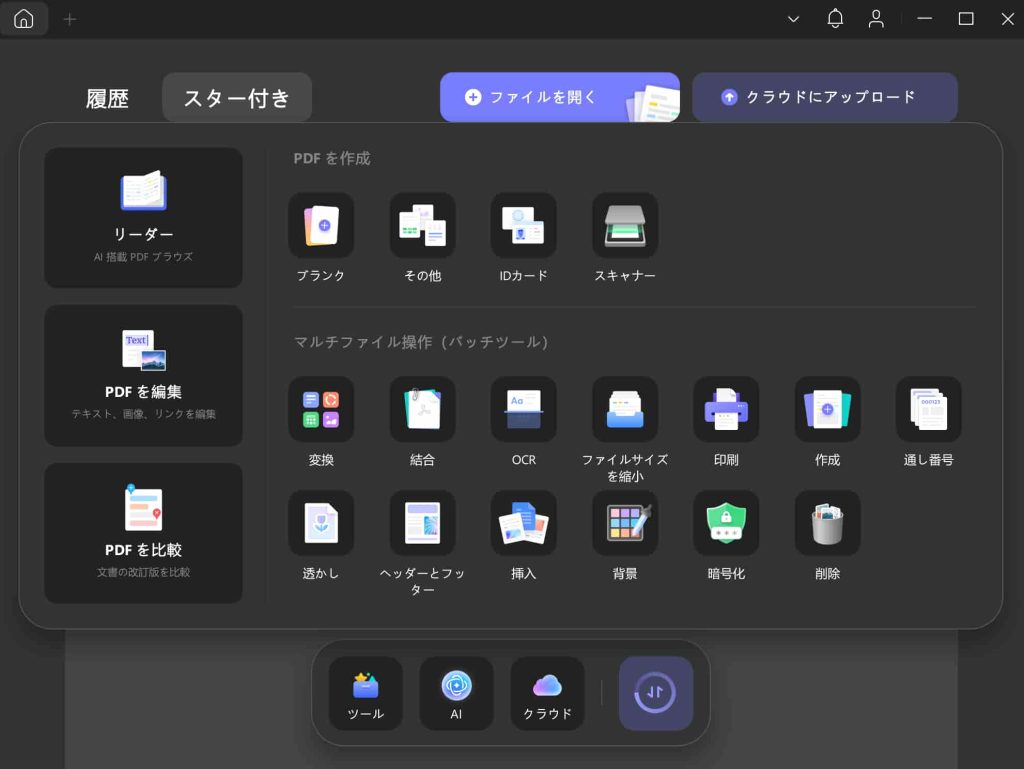Image resolution: width=1024 pixels, height=769 pixels.
Task: Maximize the application window
Action: click(x=966, y=19)
